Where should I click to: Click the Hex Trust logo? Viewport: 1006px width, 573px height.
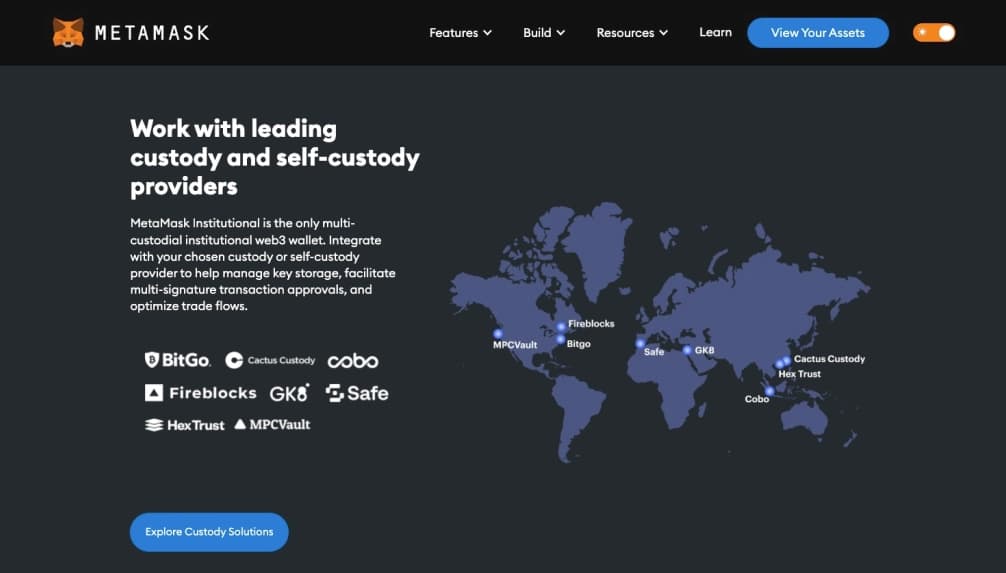point(185,425)
